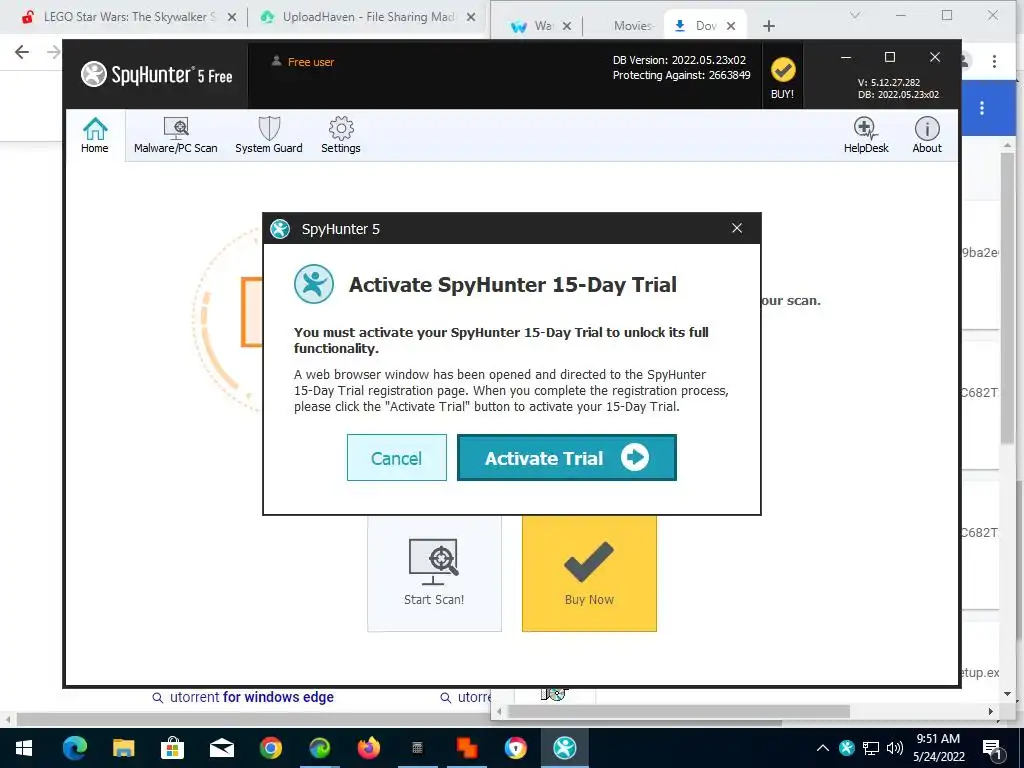Click the BUY! checkmark badge
Viewport: 1024px width, 768px height.
click(x=782, y=78)
